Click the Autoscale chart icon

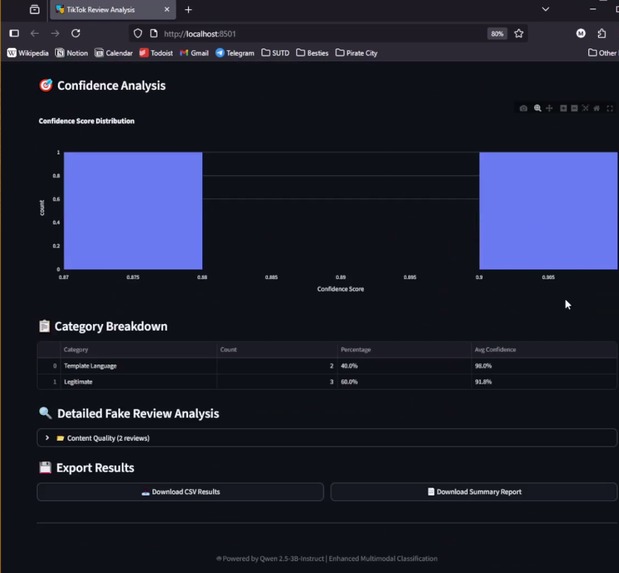(x=585, y=108)
